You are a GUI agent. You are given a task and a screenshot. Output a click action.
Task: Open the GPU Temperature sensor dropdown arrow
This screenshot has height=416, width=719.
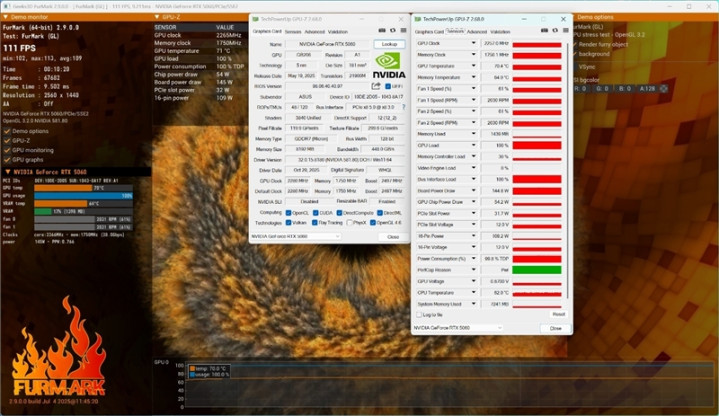[473, 65]
